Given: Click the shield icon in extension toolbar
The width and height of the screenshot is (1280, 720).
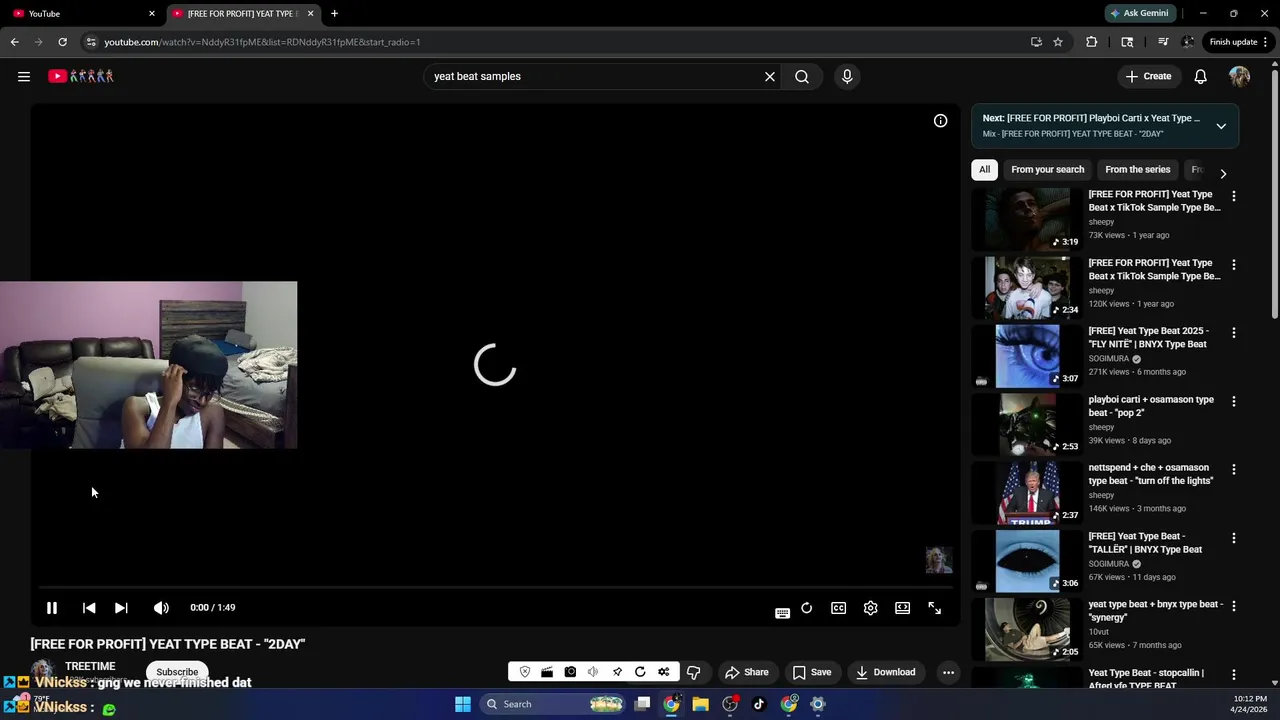Looking at the screenshot, I should tap(525, 672).
